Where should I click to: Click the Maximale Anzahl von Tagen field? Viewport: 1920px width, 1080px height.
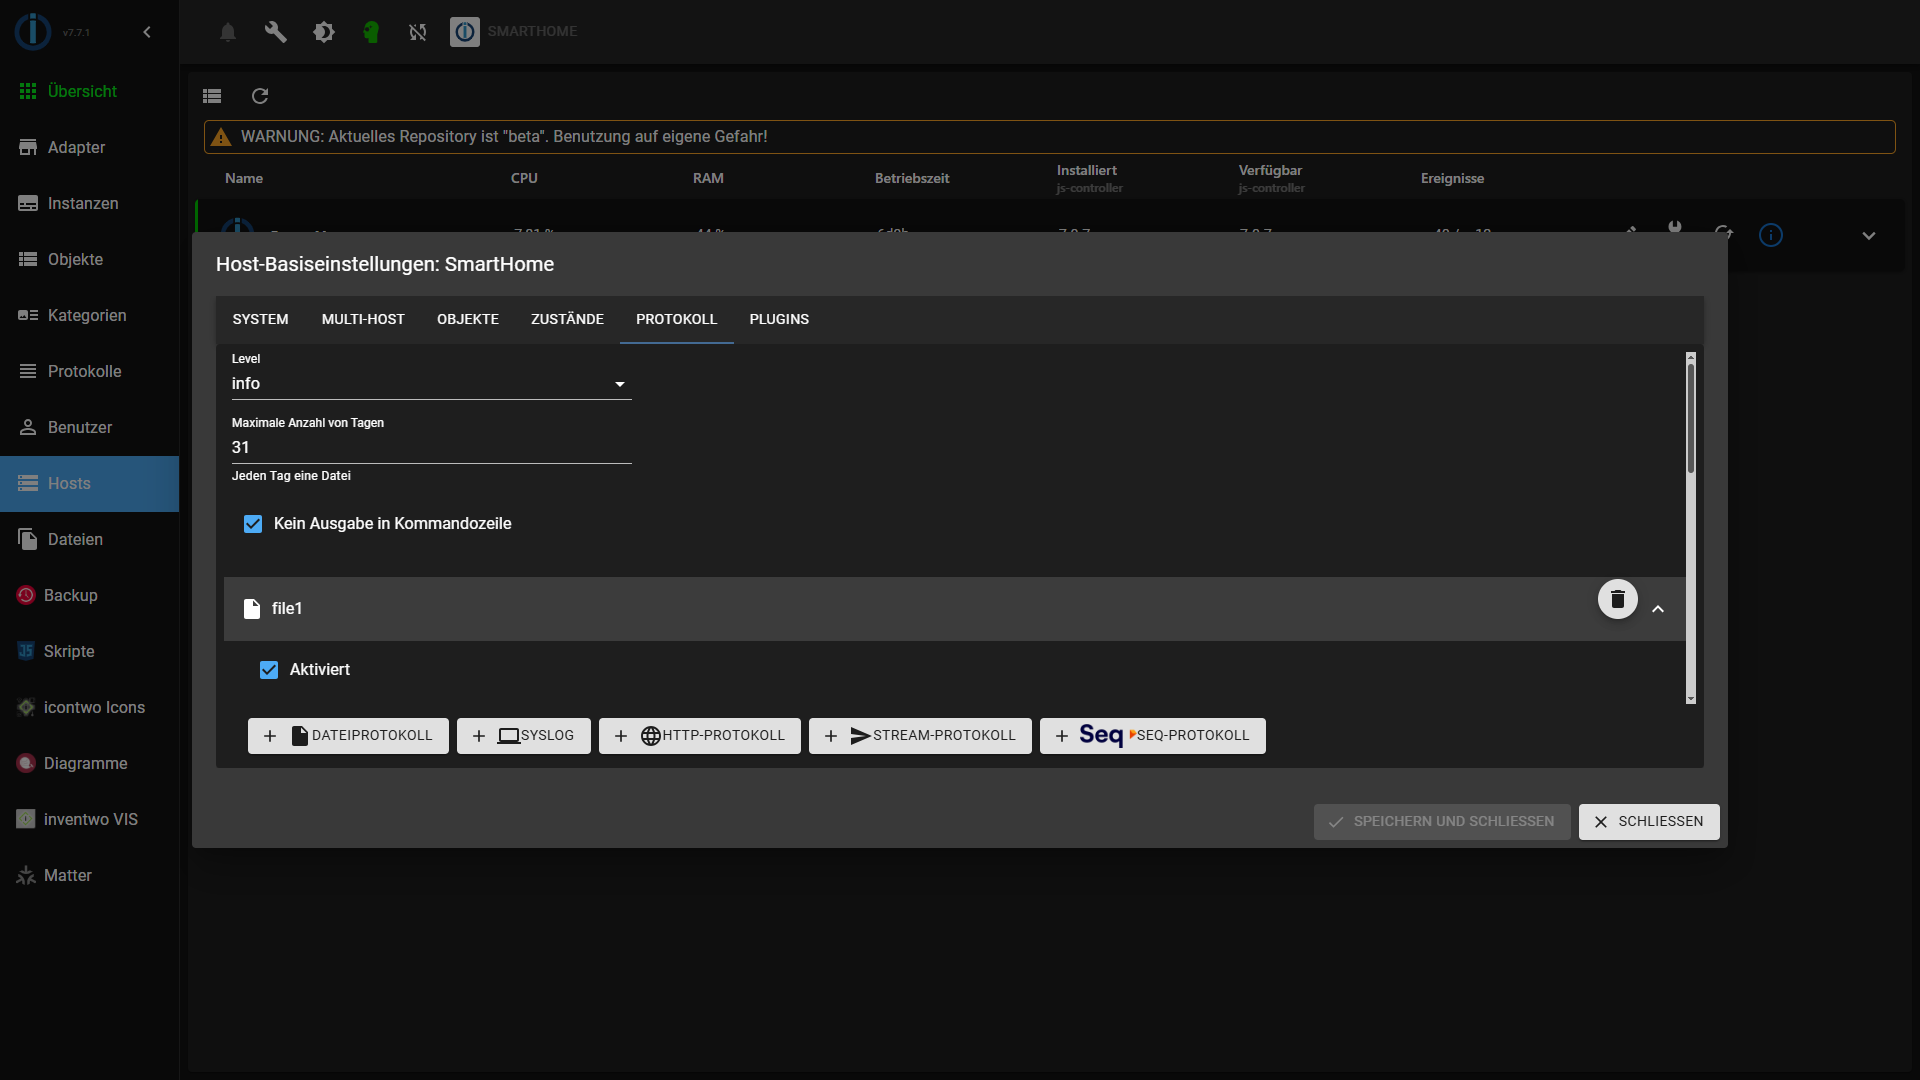pyautogui.click(x=430, y=448)
